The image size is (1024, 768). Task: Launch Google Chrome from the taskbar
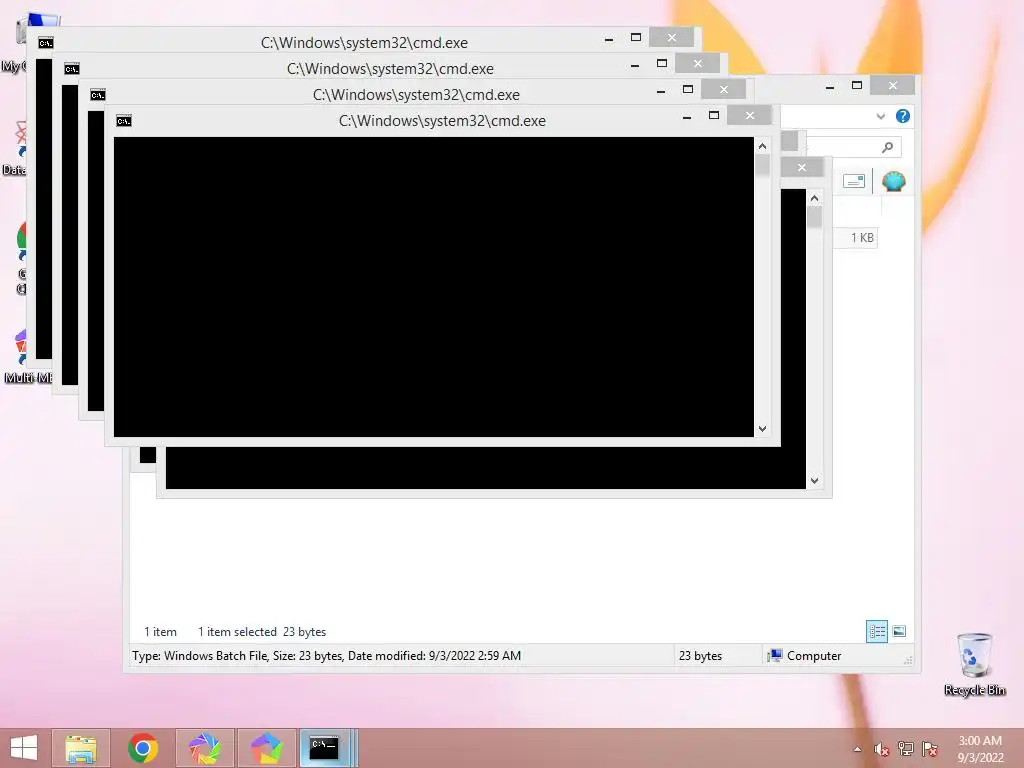tap(143, 748)
